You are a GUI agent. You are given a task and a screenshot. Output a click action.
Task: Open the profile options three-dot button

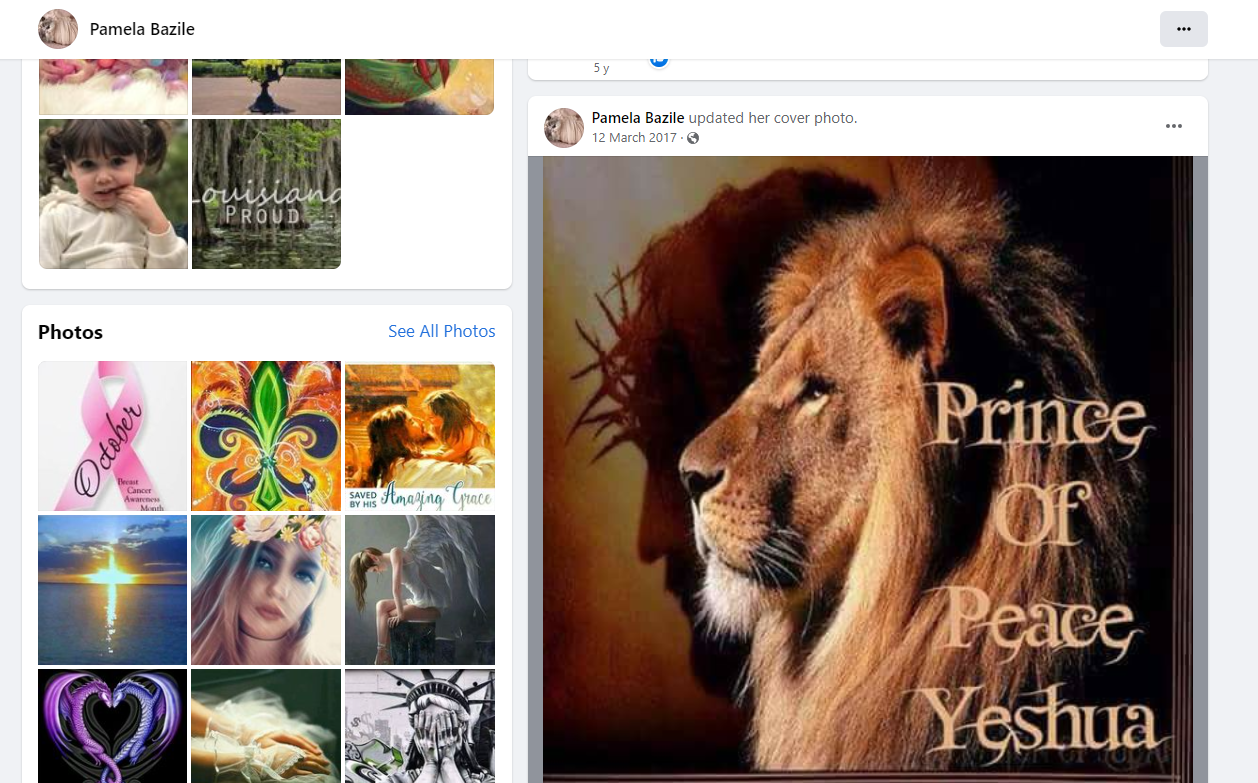click(1183, 29)
